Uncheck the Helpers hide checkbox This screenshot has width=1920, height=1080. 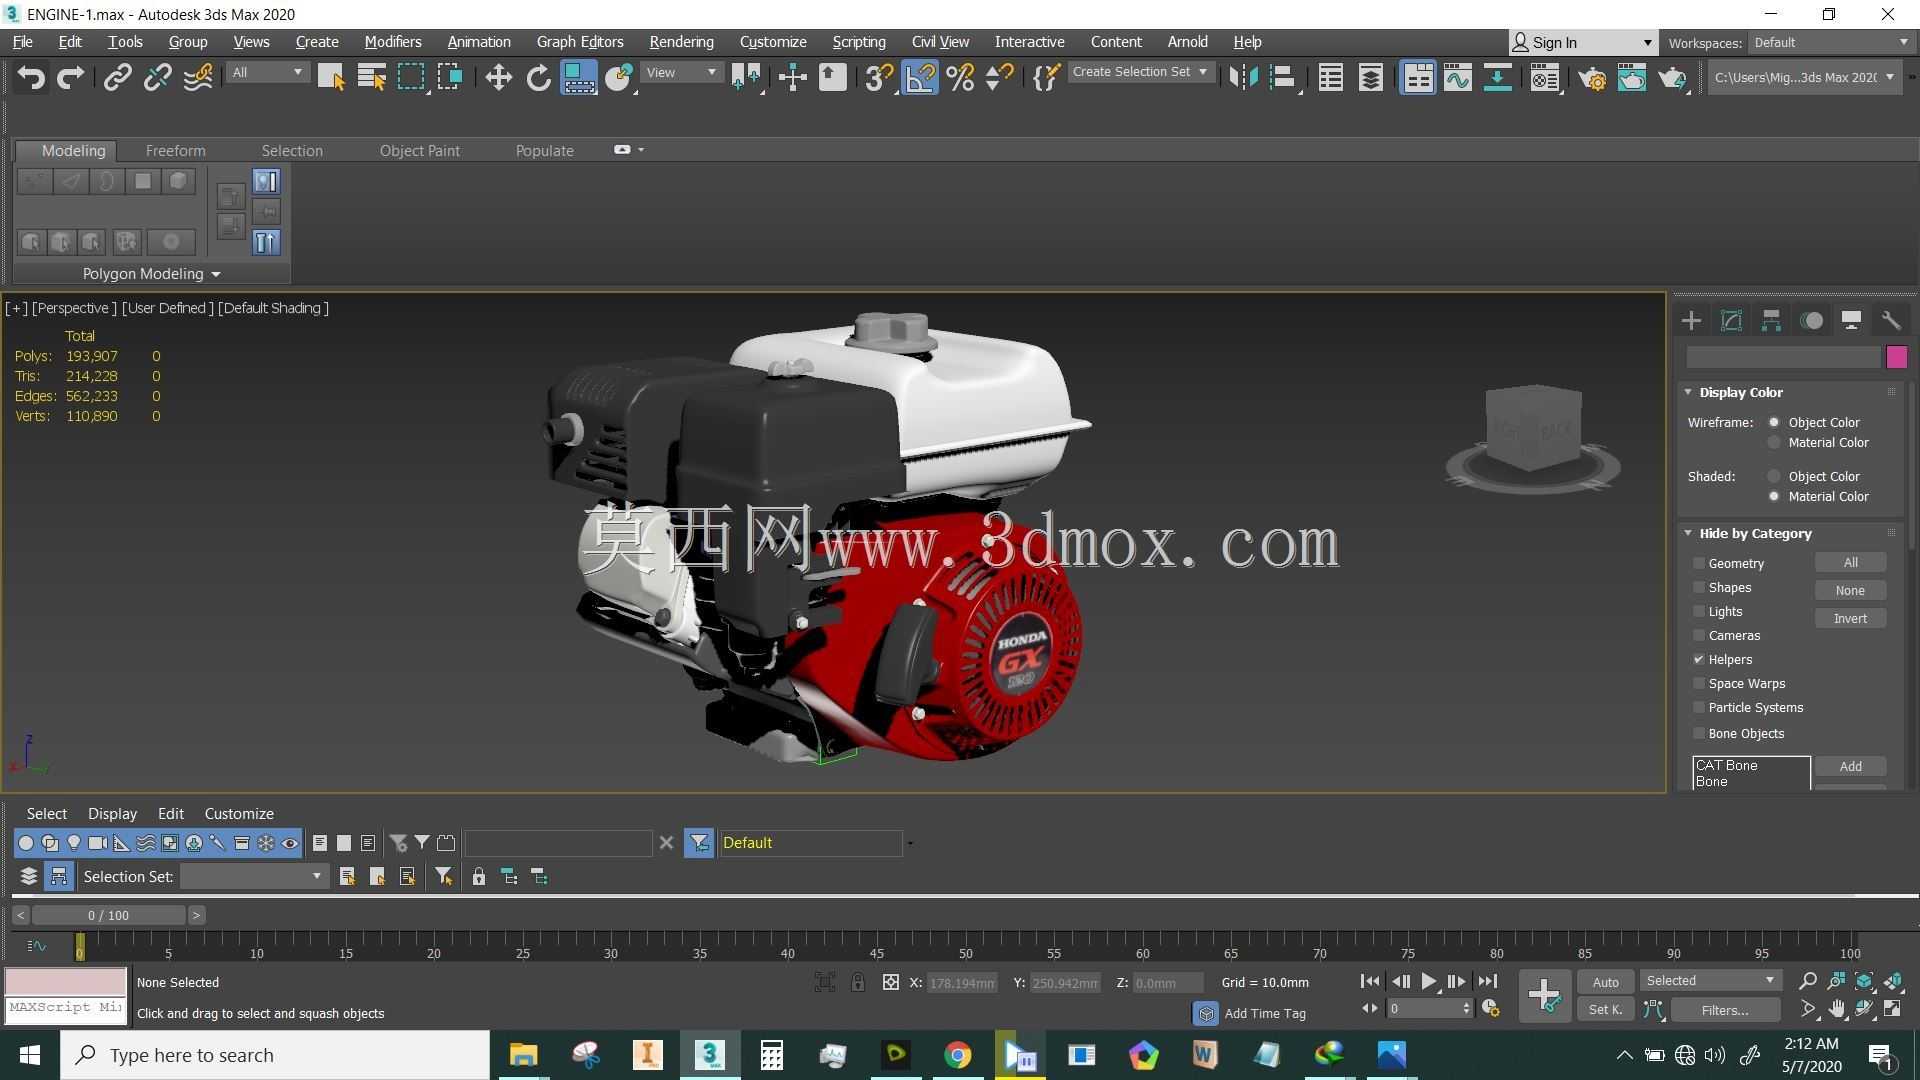[1698, 659]
